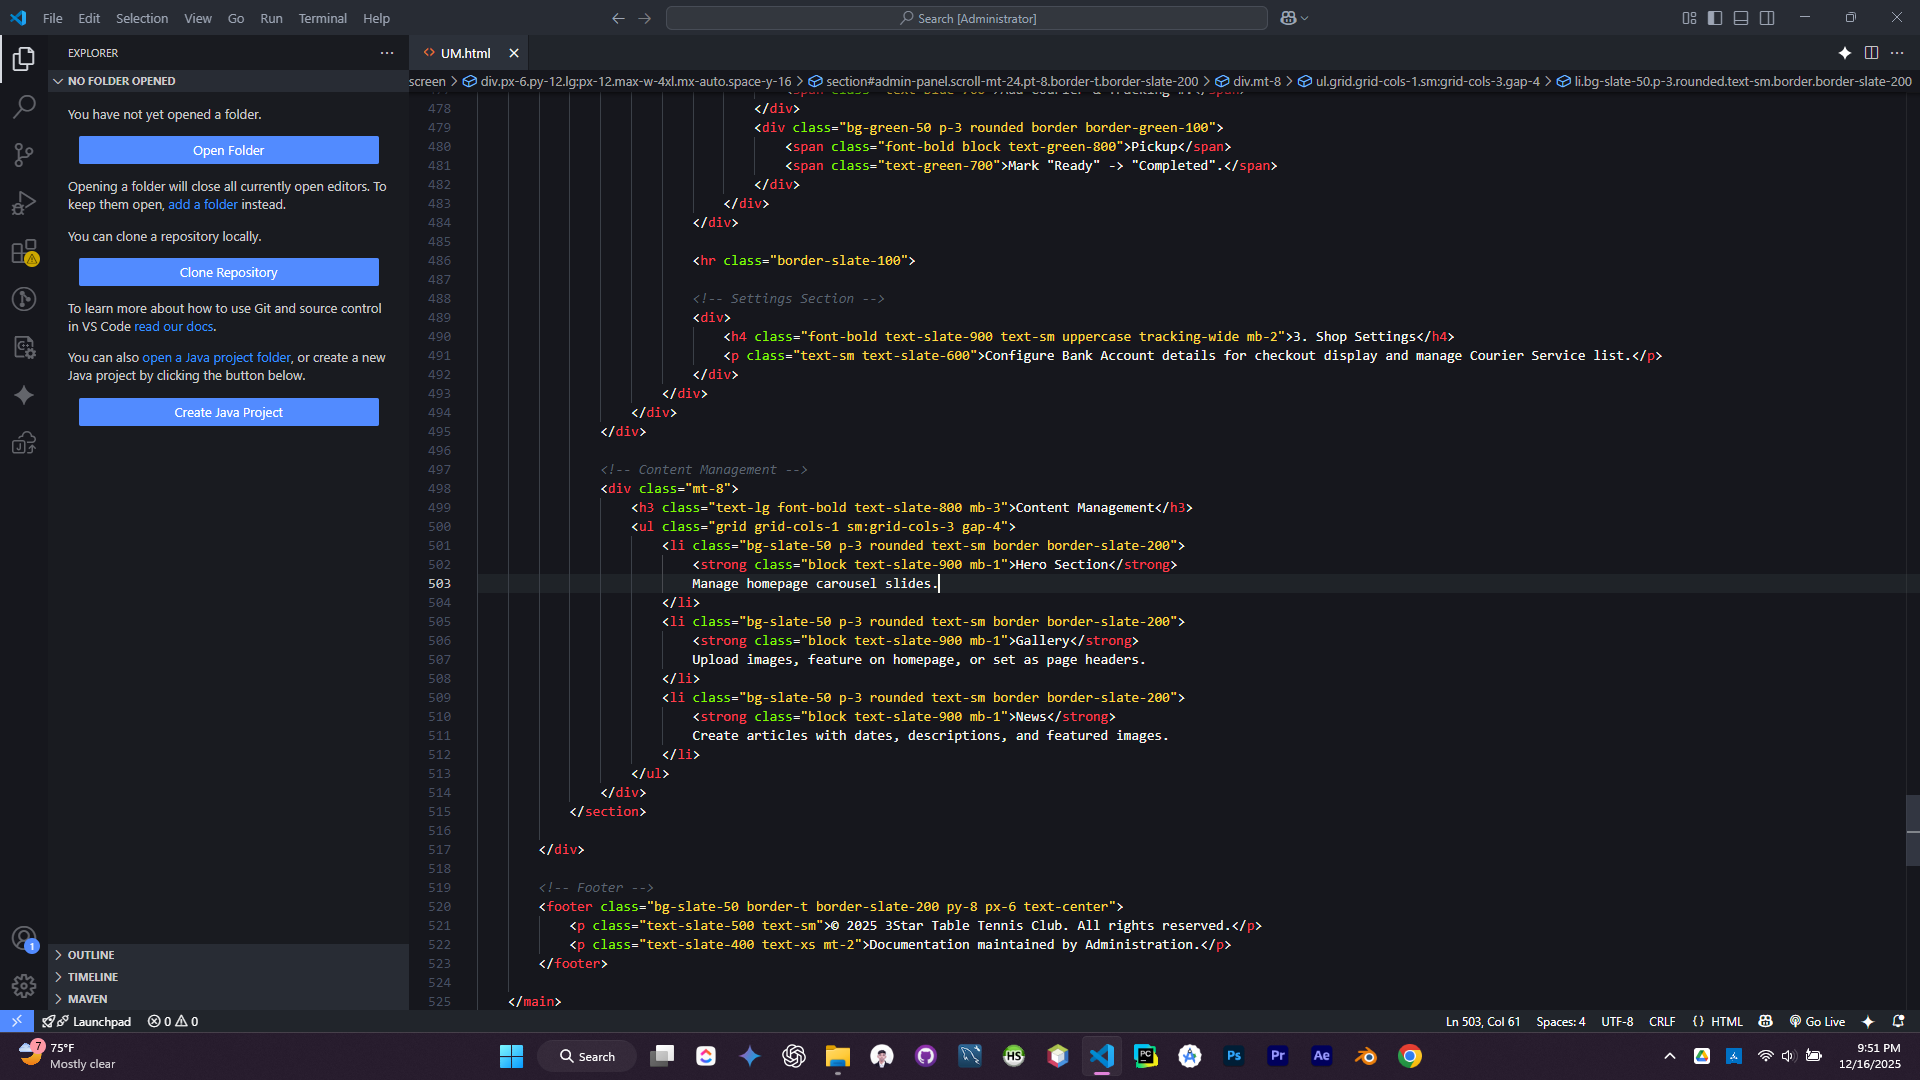This screenshot has height=1080, width=1920.
Task: Split the editor to the right
Action: tap(1871, 53)
